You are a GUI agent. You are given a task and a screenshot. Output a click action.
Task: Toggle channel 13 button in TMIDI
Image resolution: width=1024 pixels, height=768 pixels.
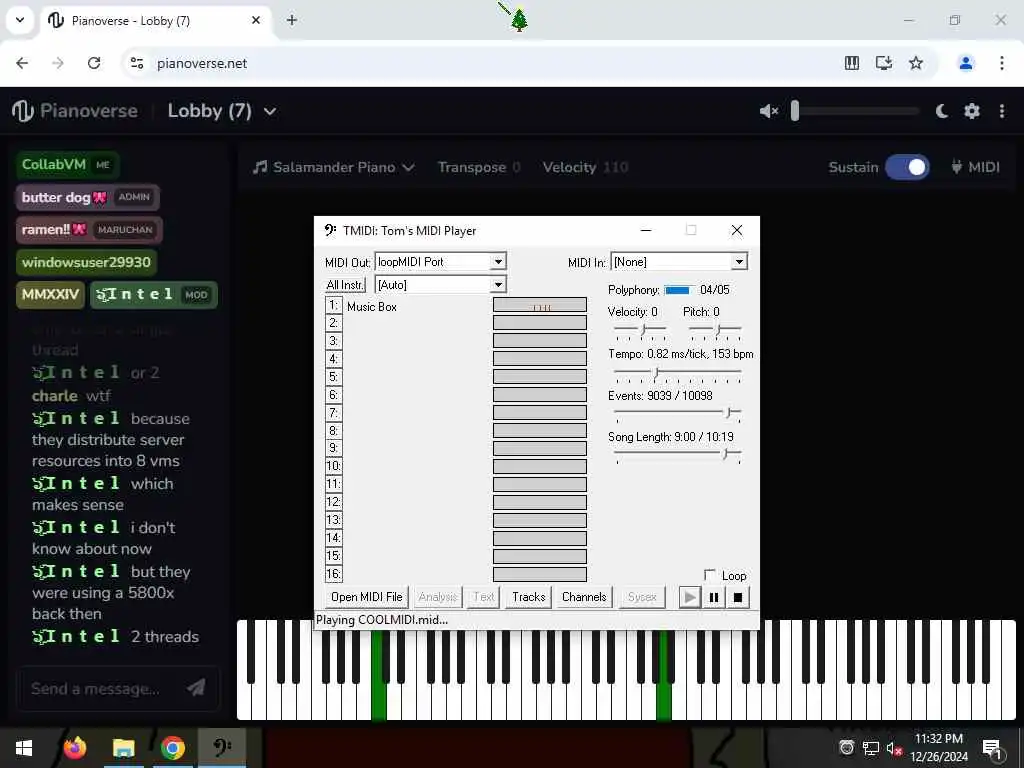pyautogui.click(x=333, y=520)
